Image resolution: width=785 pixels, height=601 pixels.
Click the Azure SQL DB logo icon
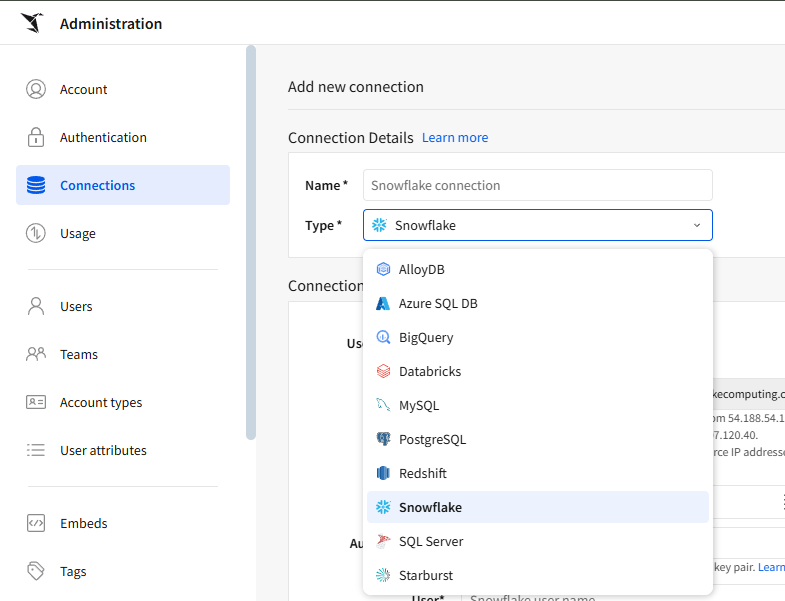coord(383,304)
